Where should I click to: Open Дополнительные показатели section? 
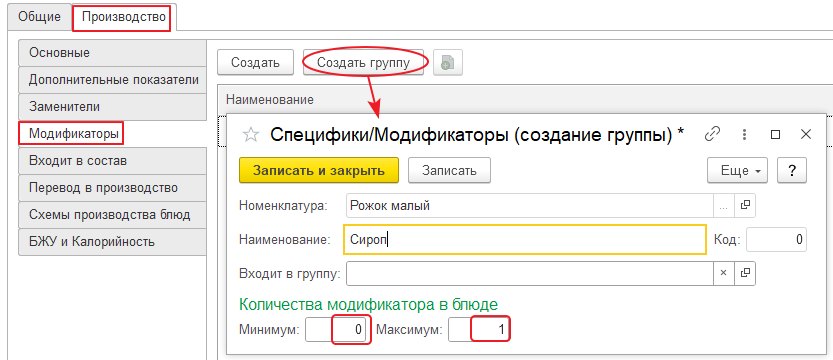point(112,80)
